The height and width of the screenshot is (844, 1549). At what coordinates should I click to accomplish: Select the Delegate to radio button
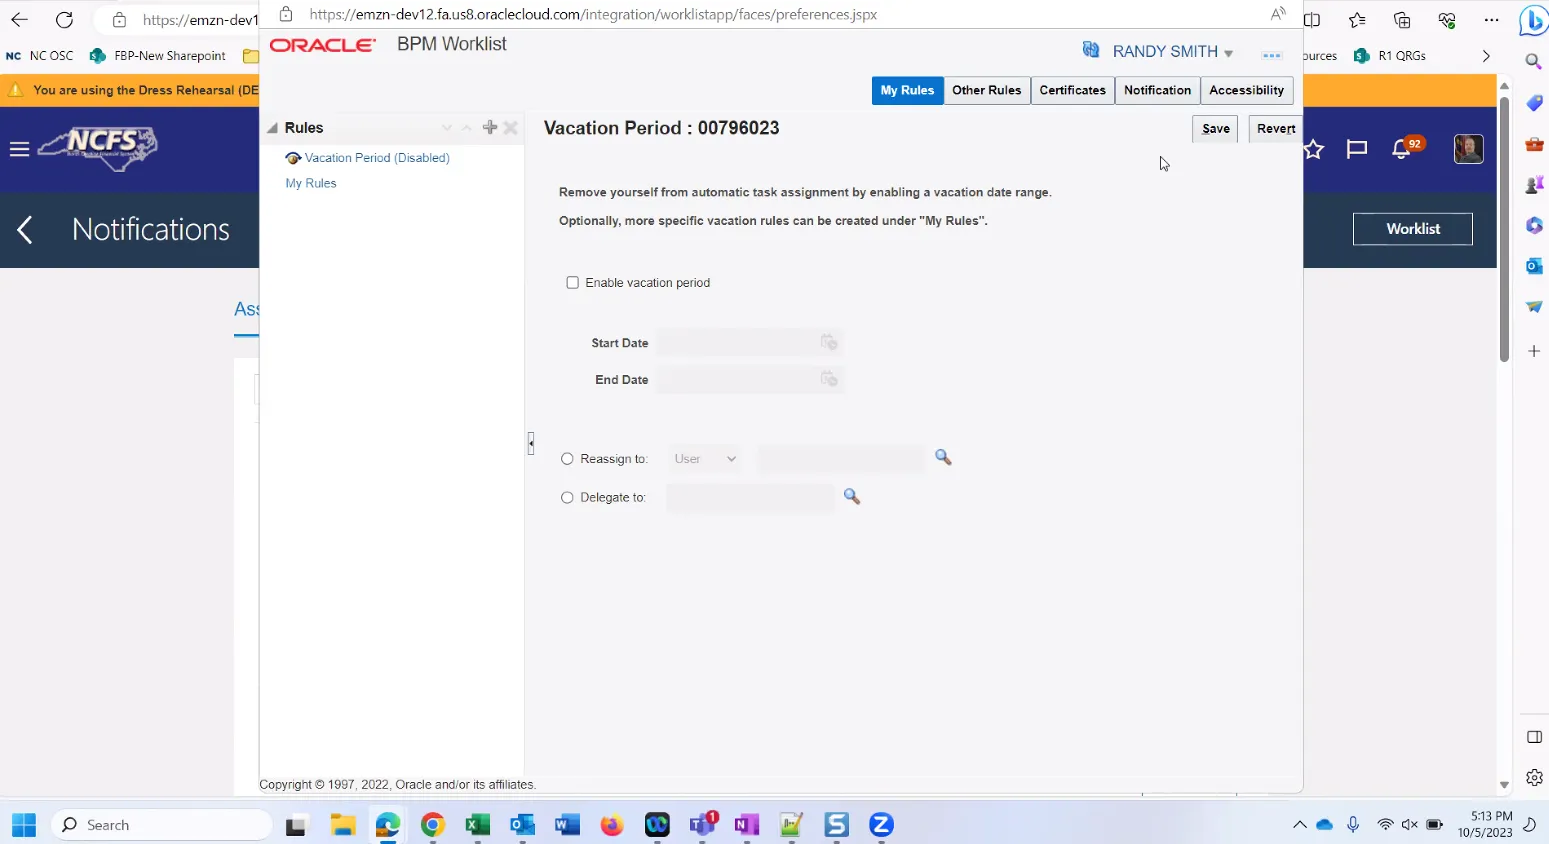coord(567,497)
